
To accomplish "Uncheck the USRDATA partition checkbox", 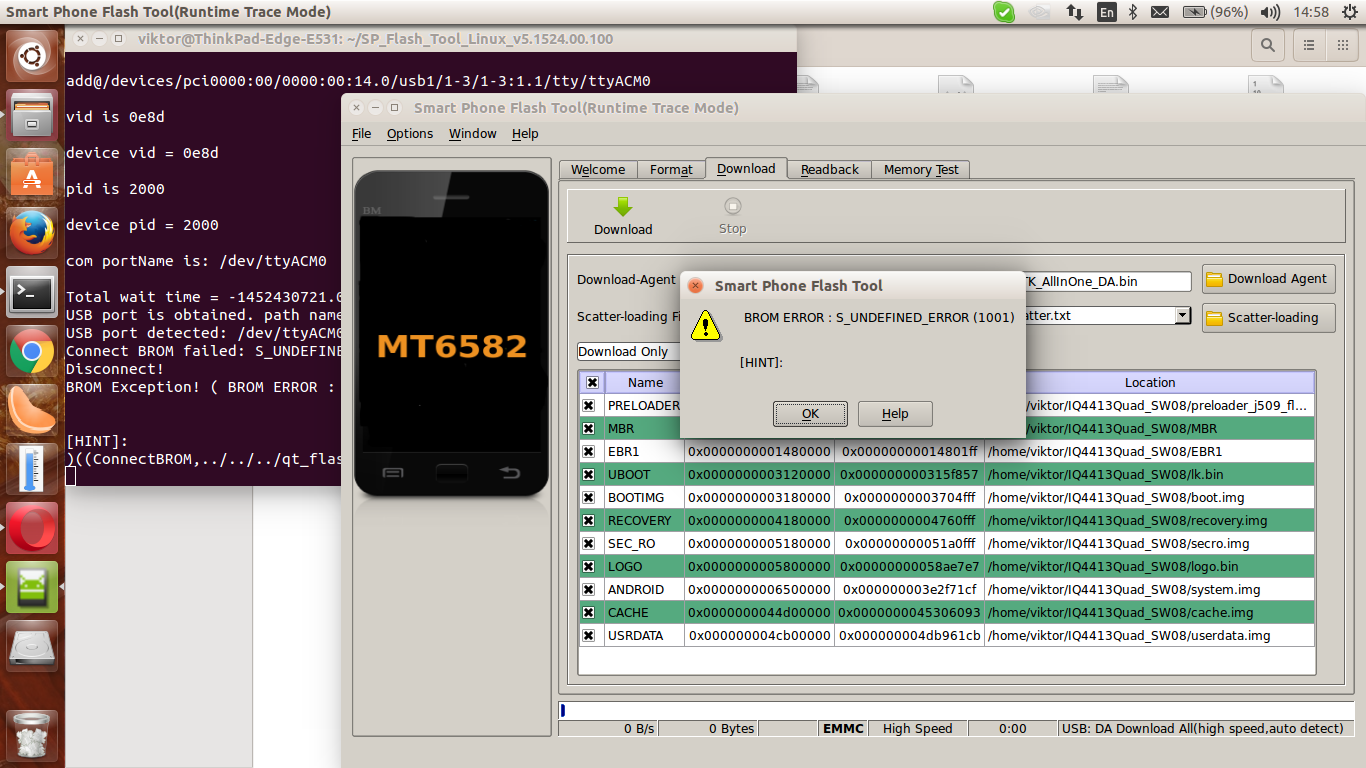I will 589,636.
